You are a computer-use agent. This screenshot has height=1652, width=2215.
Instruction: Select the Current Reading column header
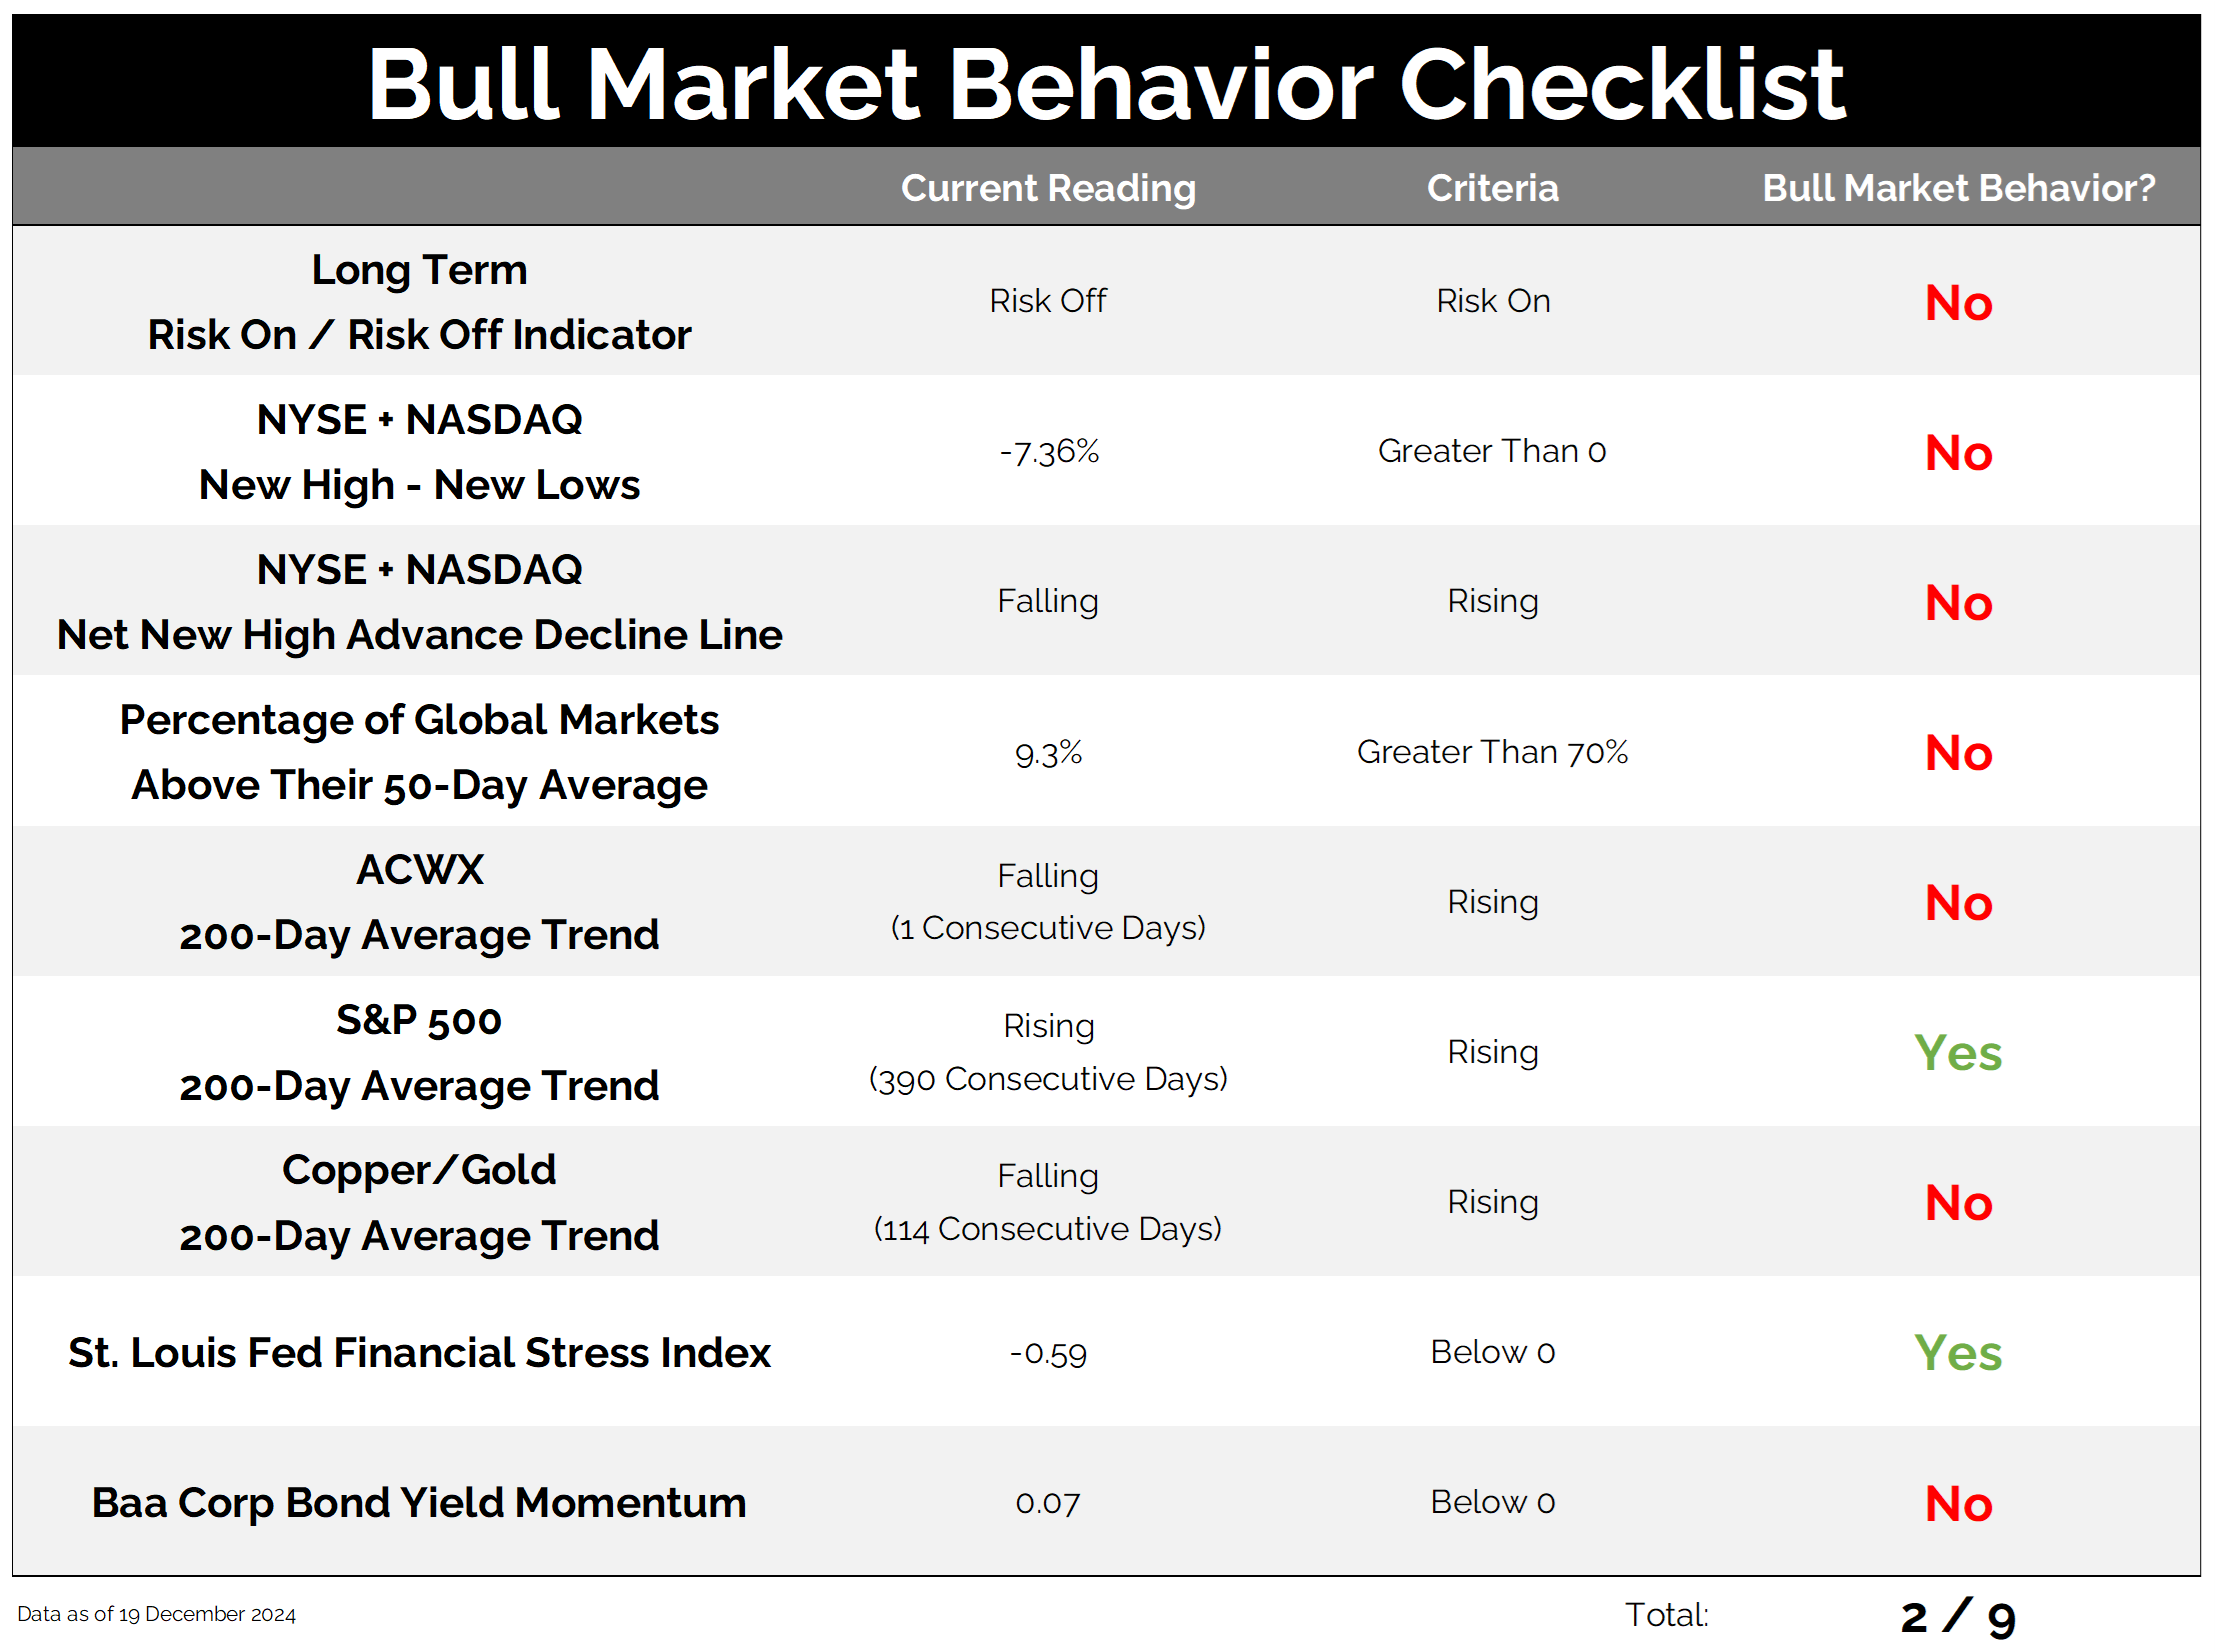pos(1048,188)
